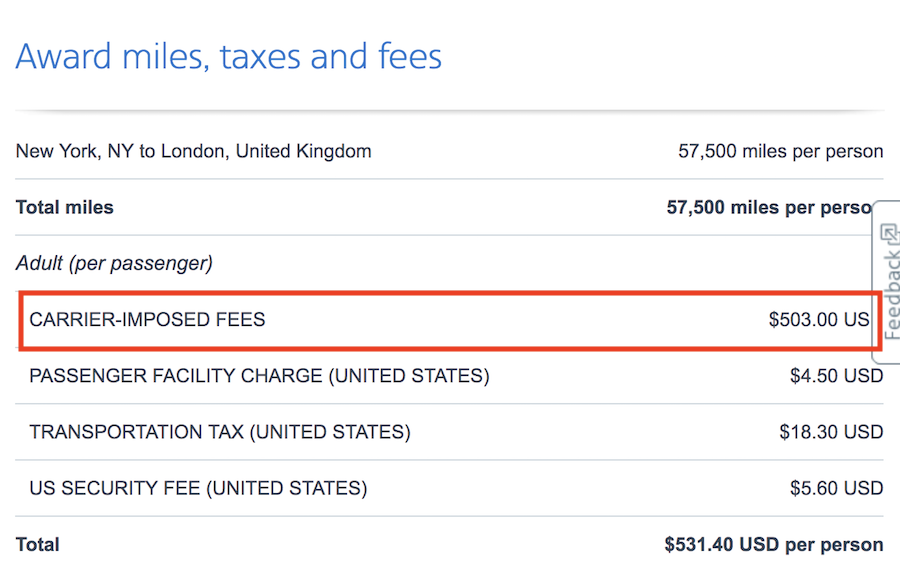Click the red highlighted carrier fees box
Screen dimensions: 900x584
coord(449,320)
